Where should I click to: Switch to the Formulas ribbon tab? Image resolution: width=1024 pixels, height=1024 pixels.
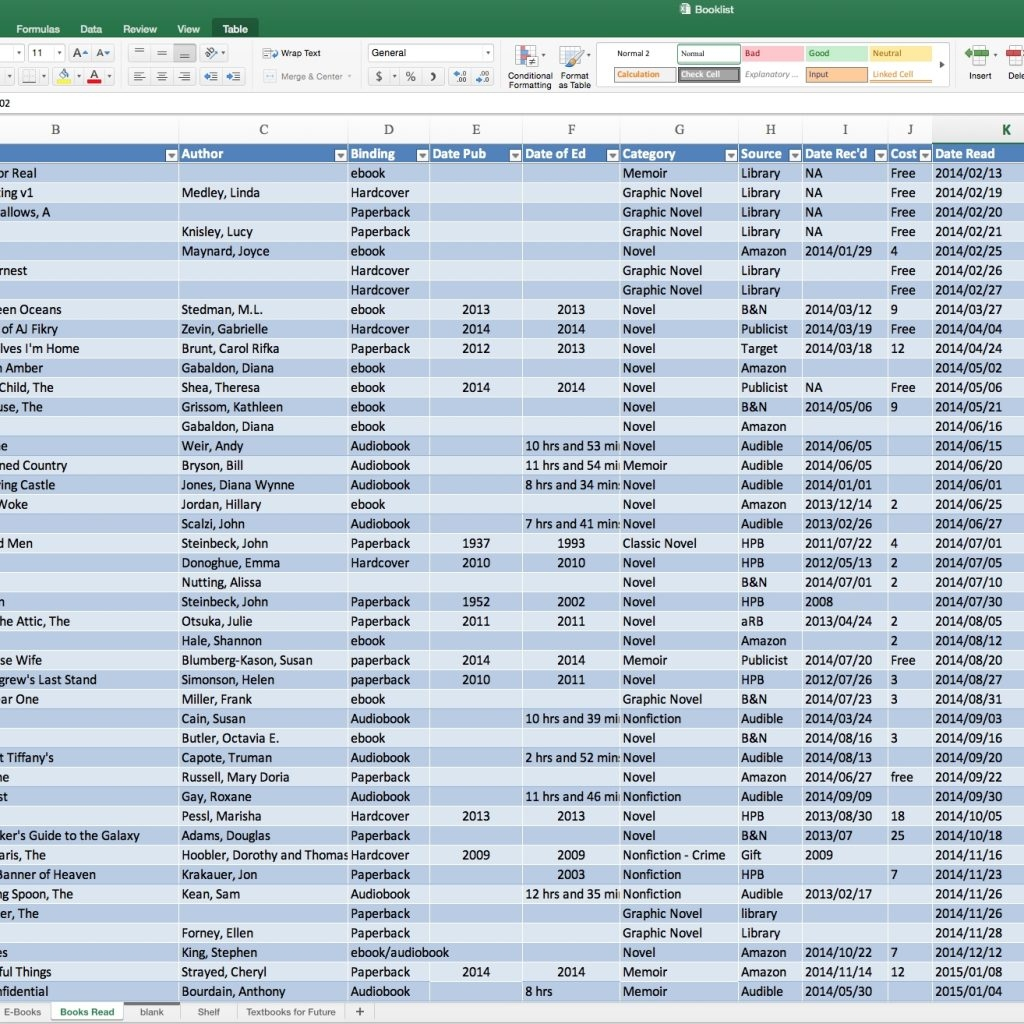click(x=38, y=29)
